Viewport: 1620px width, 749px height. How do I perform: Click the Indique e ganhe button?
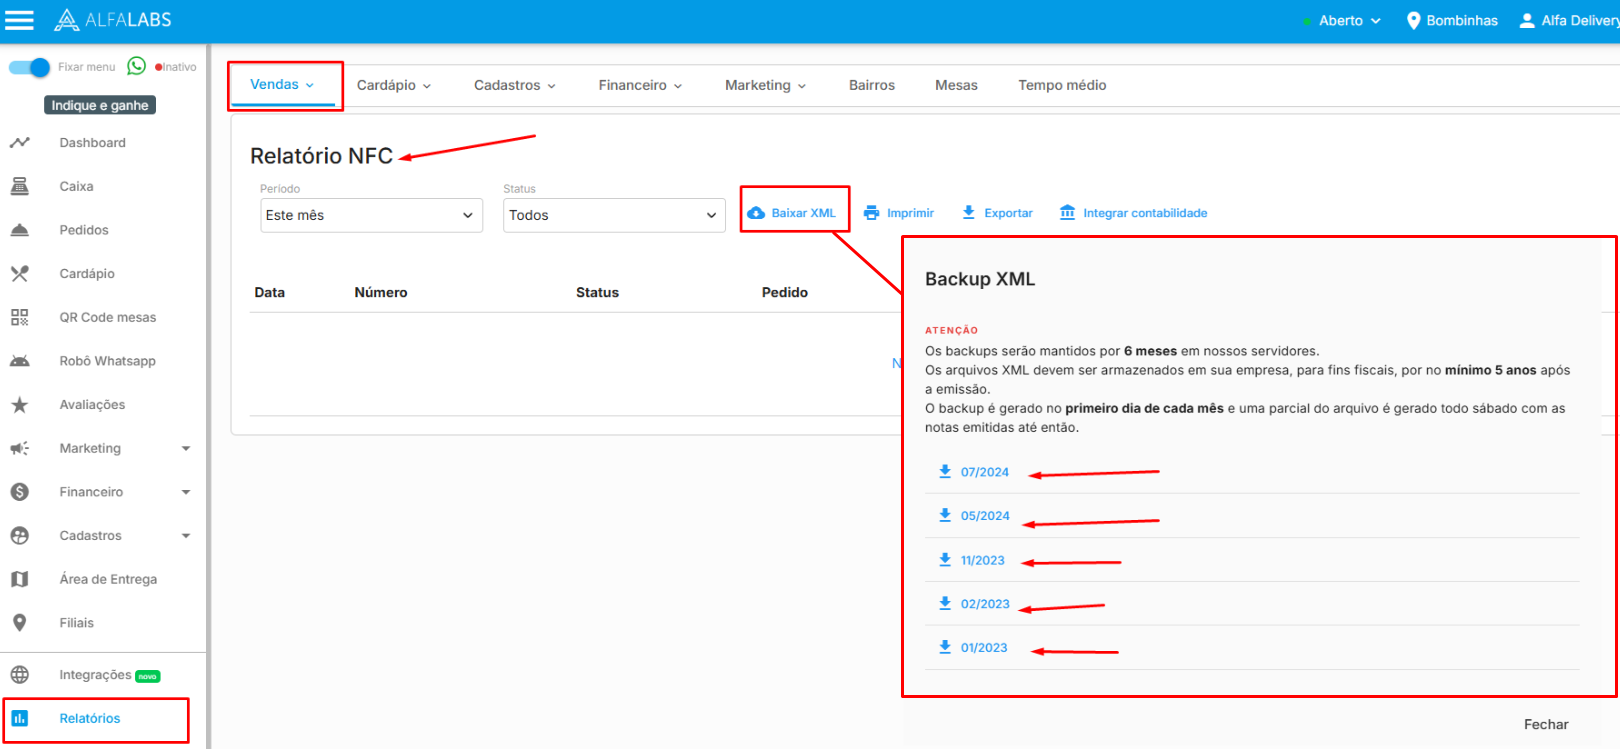coord(100,105)
